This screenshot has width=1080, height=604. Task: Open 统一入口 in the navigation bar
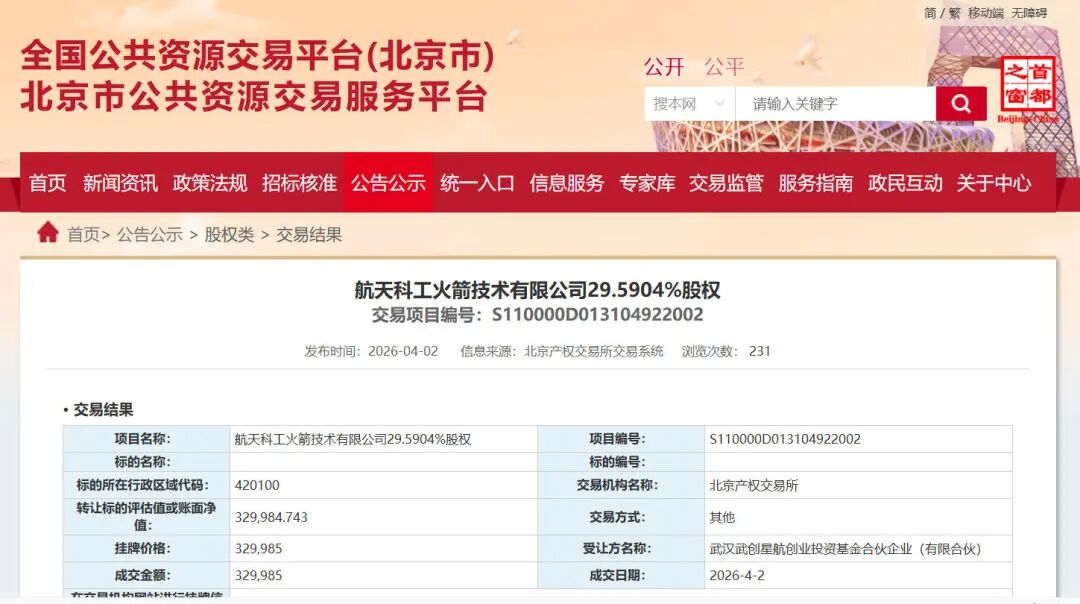click(x=477, y=183)
